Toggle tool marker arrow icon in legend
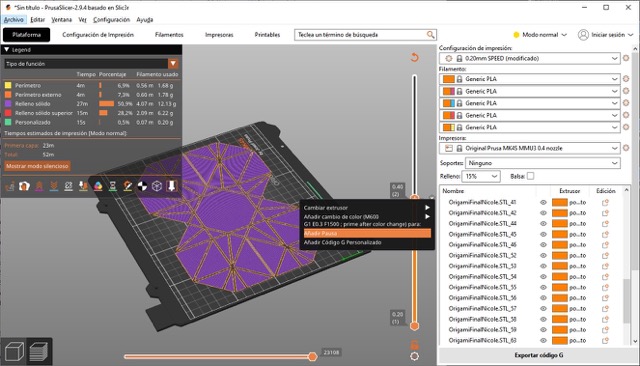 coord(171,186)
